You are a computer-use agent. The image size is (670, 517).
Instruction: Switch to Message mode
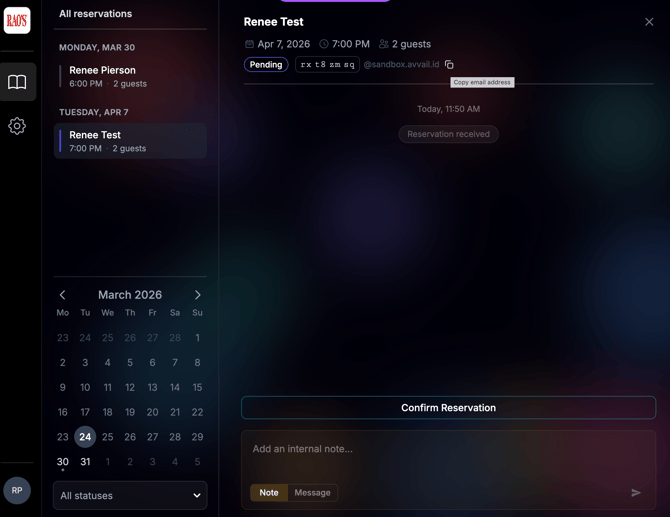pyautogui.click(x=312, y=493)
